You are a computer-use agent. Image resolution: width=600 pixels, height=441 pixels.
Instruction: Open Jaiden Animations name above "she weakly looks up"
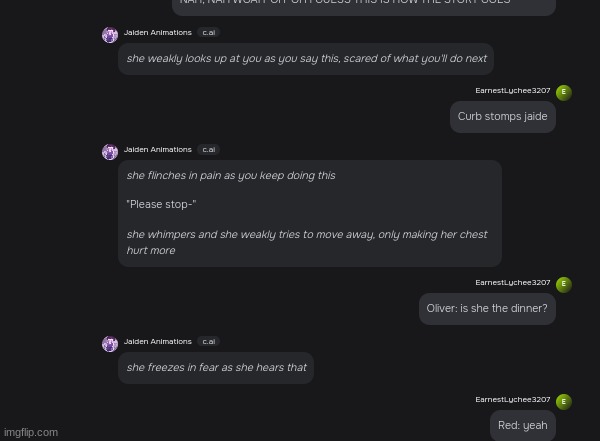pyautogui.click(x=158, y=33)
